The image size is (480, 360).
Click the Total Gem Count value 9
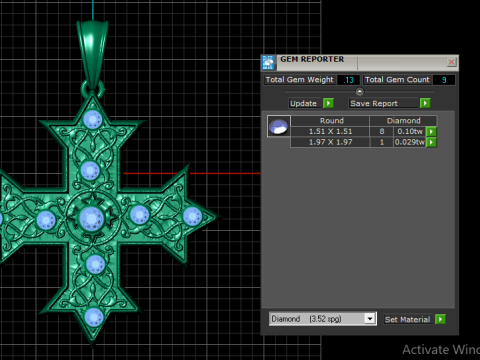444,80
